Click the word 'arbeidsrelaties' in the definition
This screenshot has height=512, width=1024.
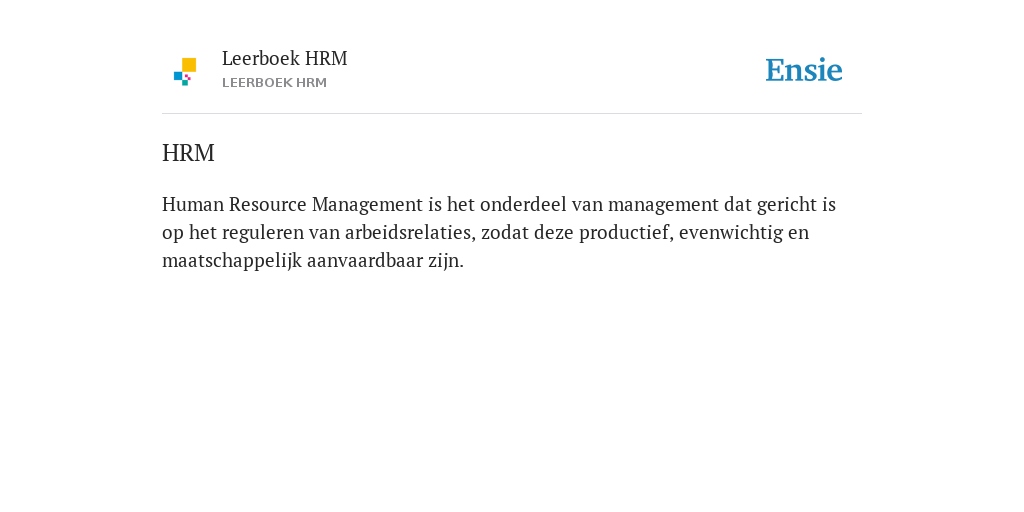point(410,233)
